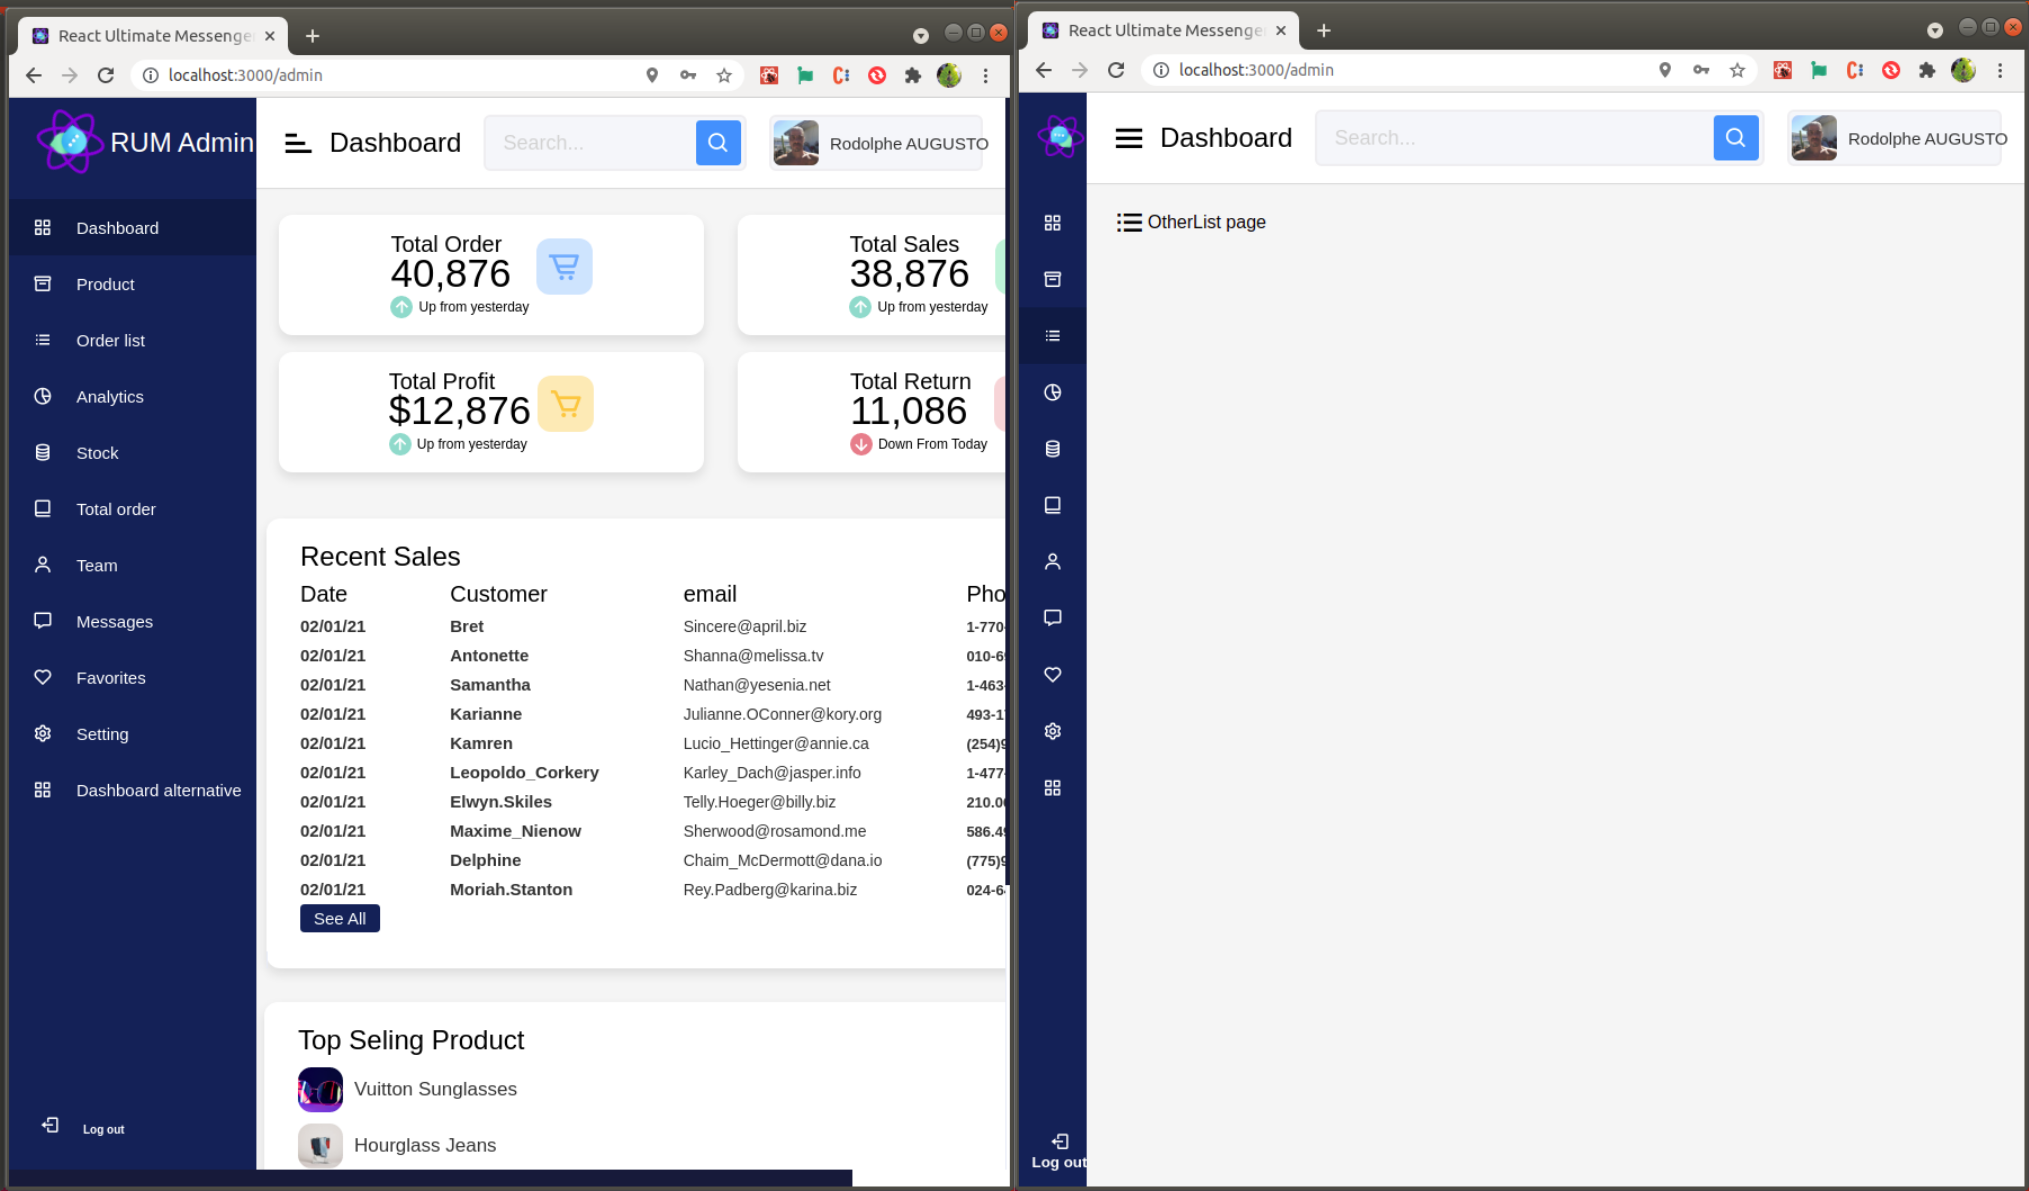Click Stock database icon in collapsed sidebar

pos(1052,449)
